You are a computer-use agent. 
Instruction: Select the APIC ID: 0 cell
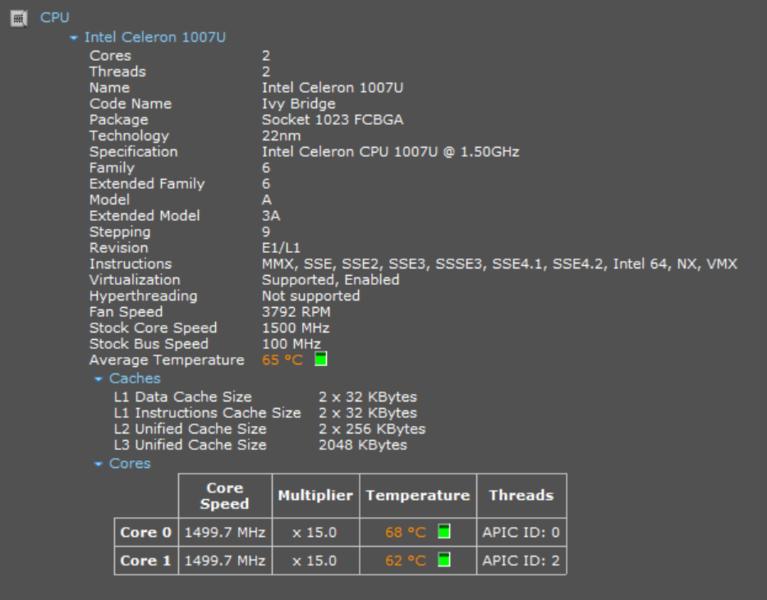[x=521, y=532]
